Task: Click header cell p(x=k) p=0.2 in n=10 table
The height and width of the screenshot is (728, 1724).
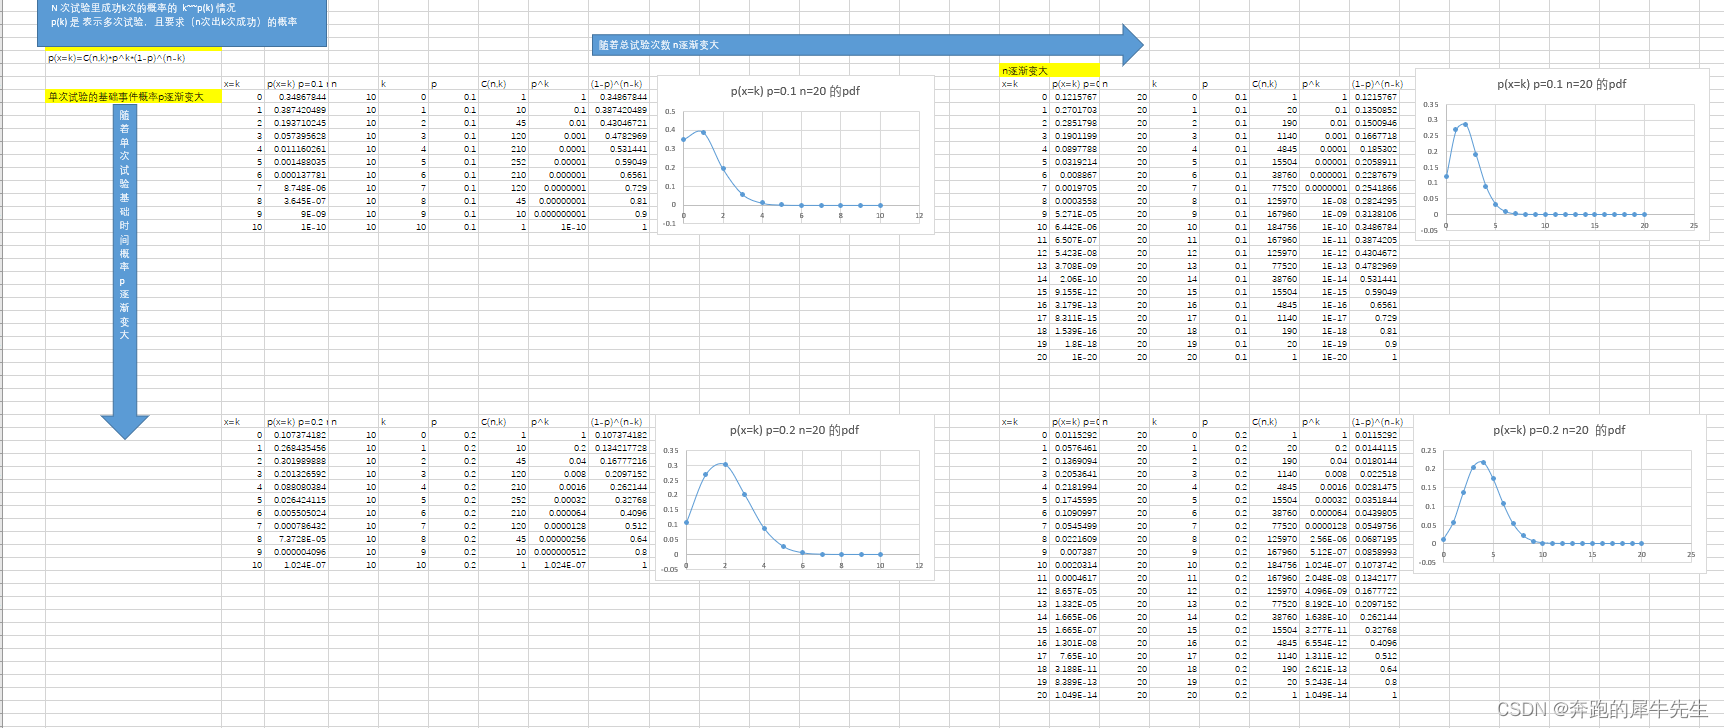Action: 297,422
